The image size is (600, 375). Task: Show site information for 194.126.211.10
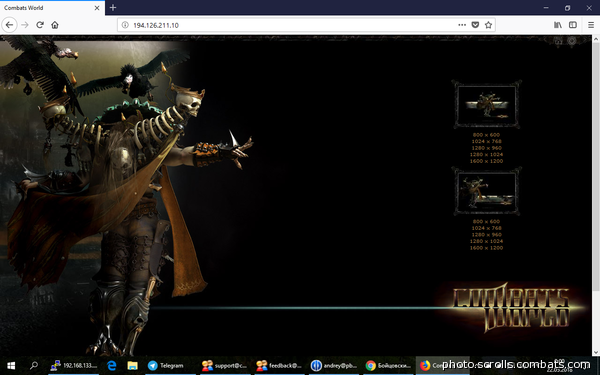point(125,25)
